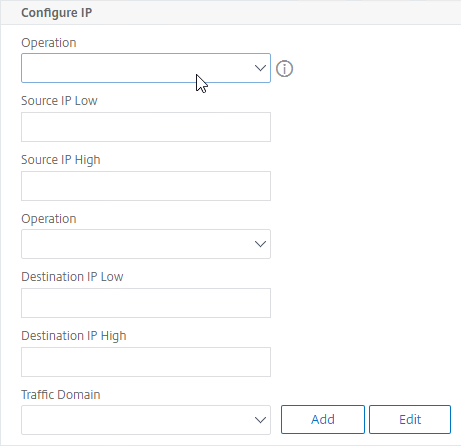
Task: Click the info icon beside the Operation dropdown
Action: (x=284, y=69)
